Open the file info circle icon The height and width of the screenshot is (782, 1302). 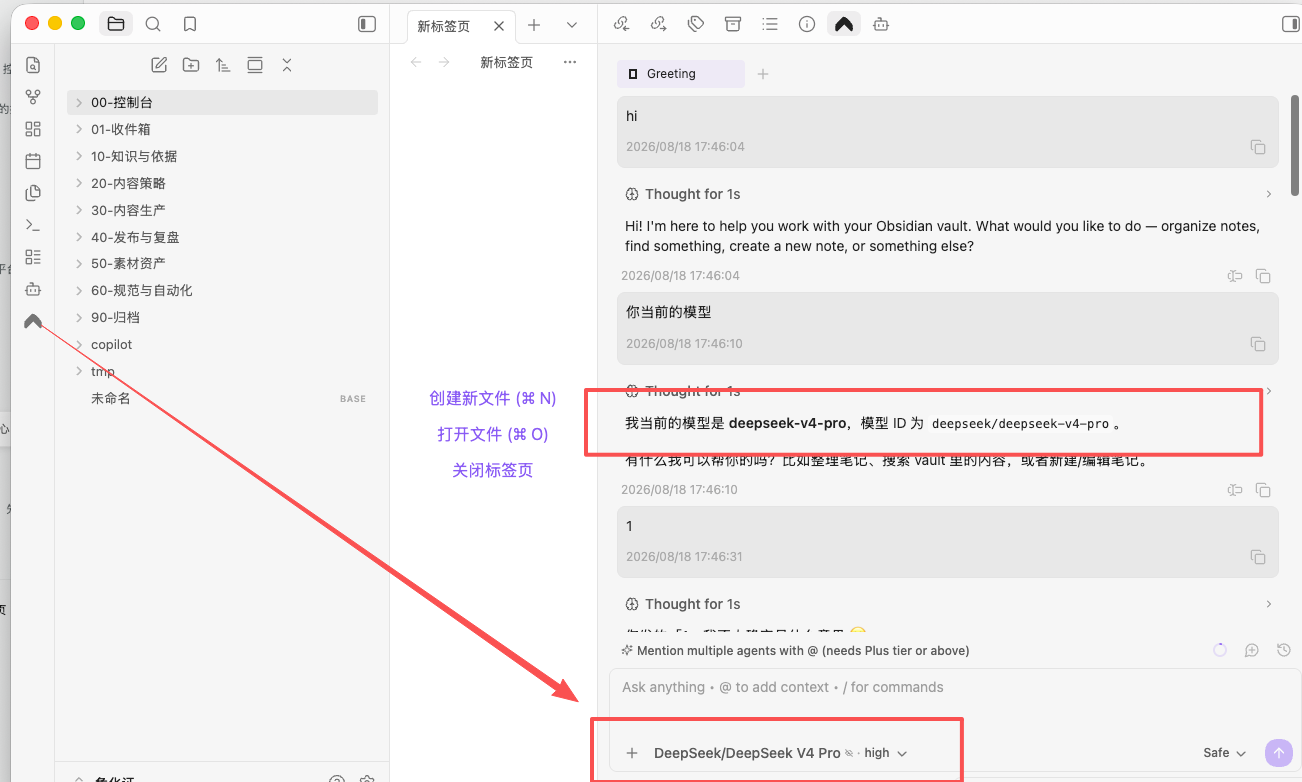coord(807,24)
